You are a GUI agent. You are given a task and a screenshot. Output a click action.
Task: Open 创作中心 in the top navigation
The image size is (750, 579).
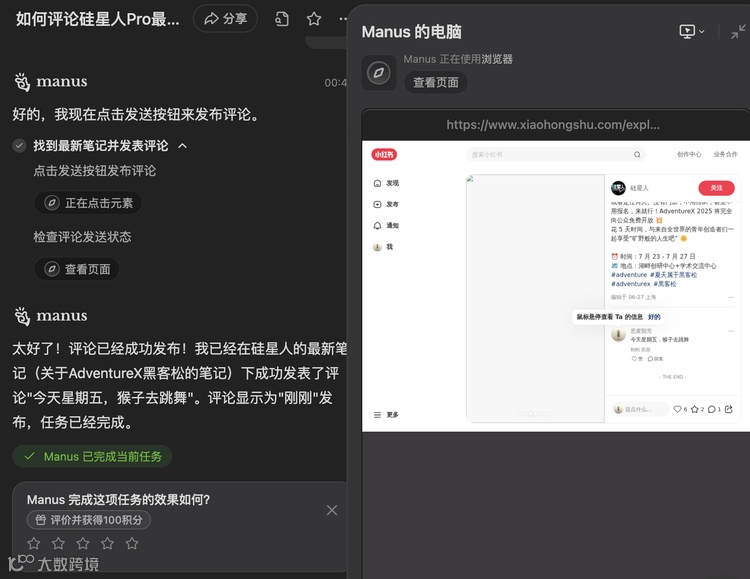(689, 154)
